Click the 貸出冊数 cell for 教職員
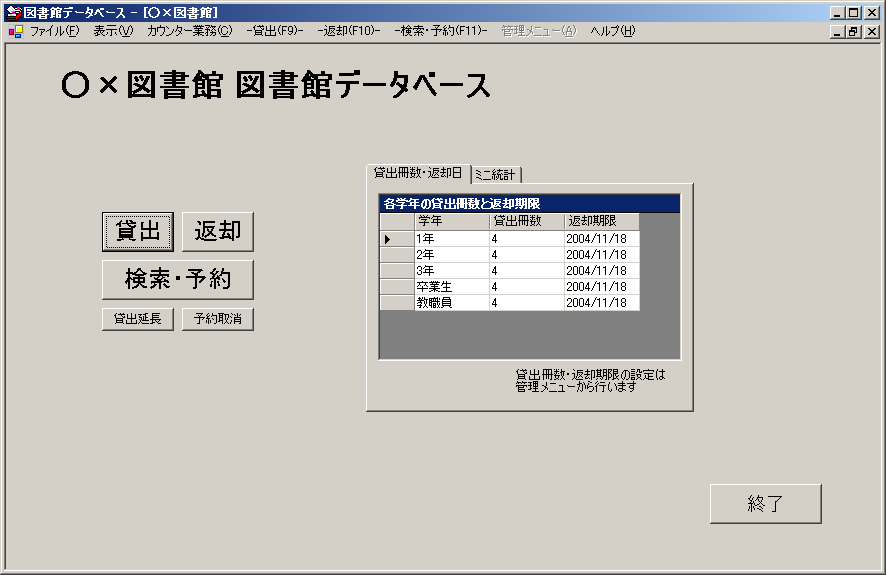The height and width of the screenshot is (575, 886). 526,302
